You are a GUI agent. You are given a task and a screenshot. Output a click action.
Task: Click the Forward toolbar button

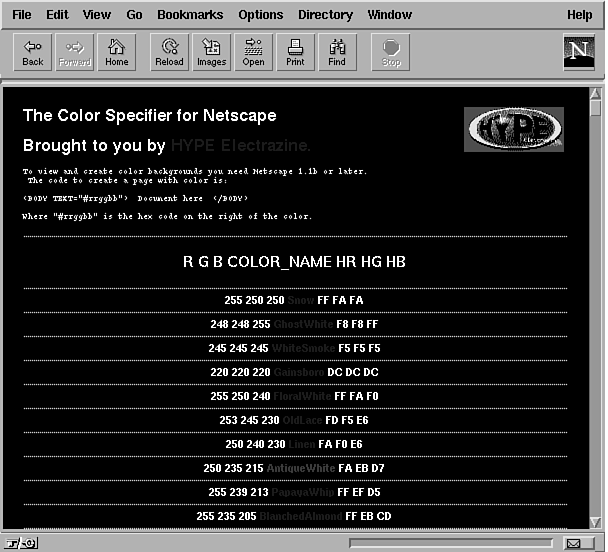[75, 52]
